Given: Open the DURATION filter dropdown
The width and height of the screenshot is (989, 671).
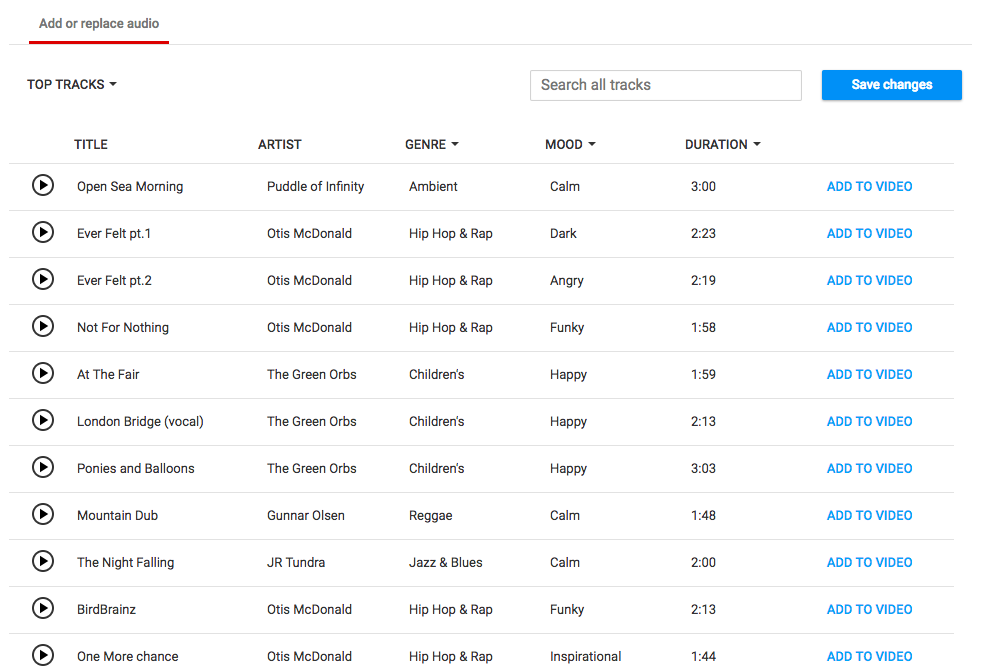Looking at the screenshot, I should click(723, 144).
